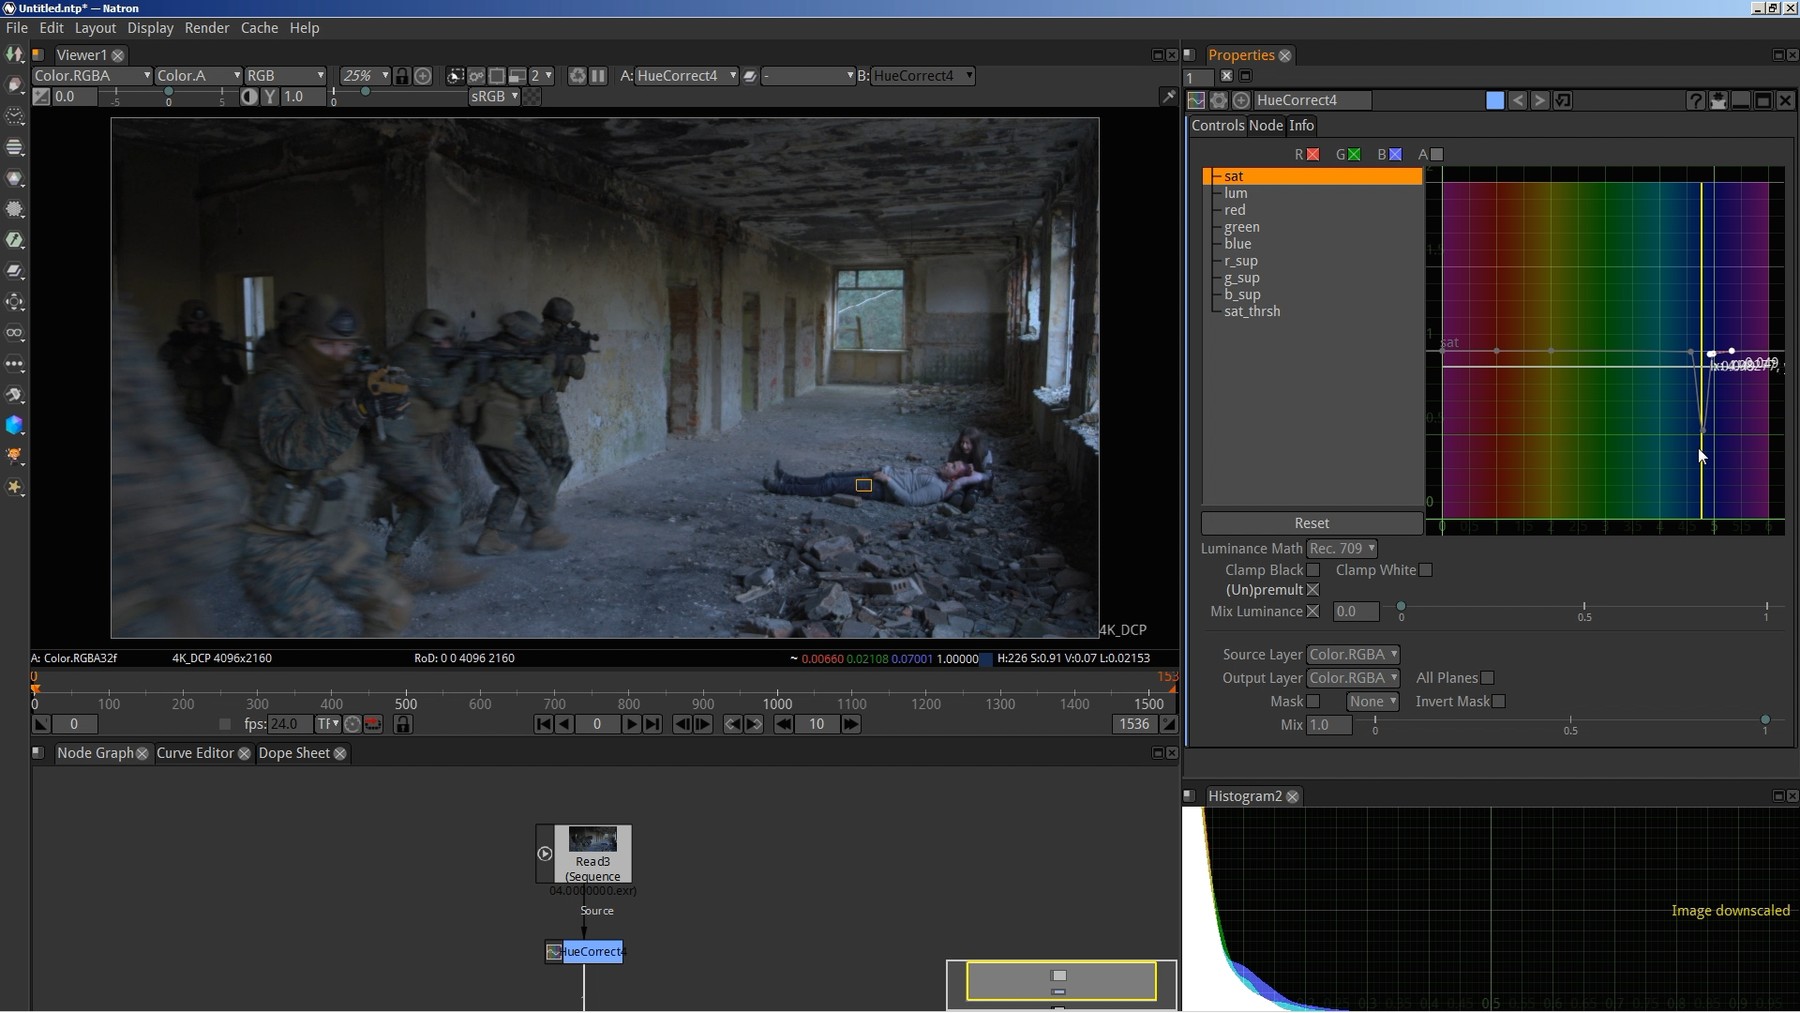Screen dimensions: 1800x1013
Task: Click redo arrow in HueCorrect4 panel header
Action: (x=1540, y=100)
